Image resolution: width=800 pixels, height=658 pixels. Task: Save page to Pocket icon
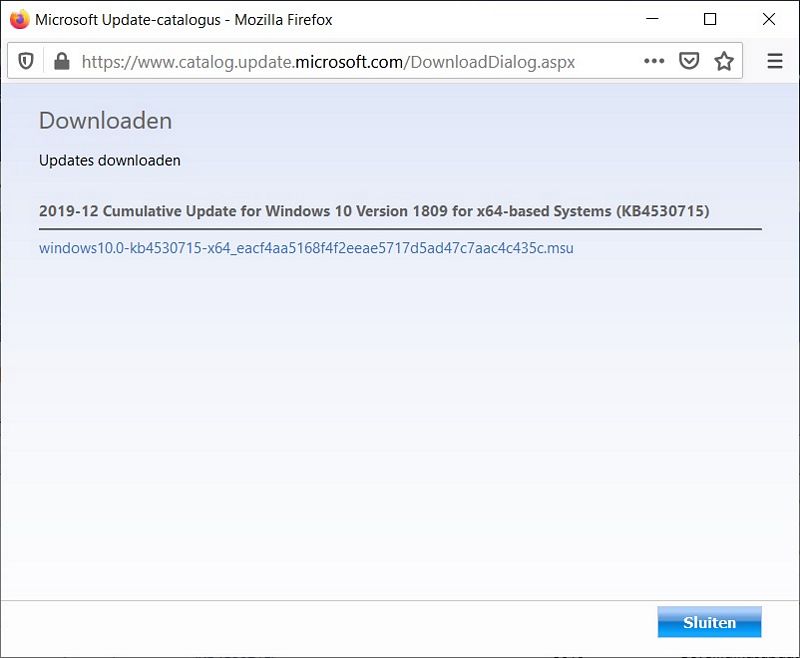click(689, 61)
